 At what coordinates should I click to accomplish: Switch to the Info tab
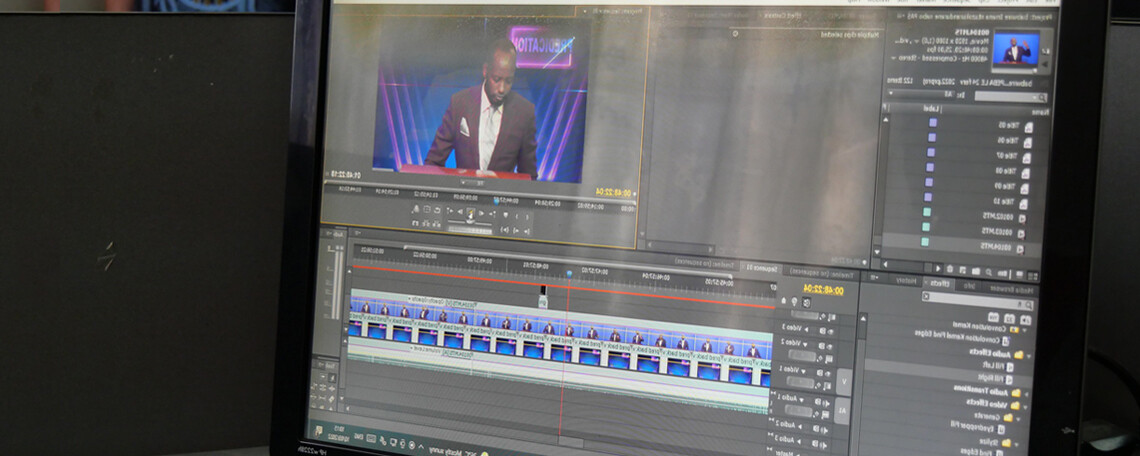[969, 286]
